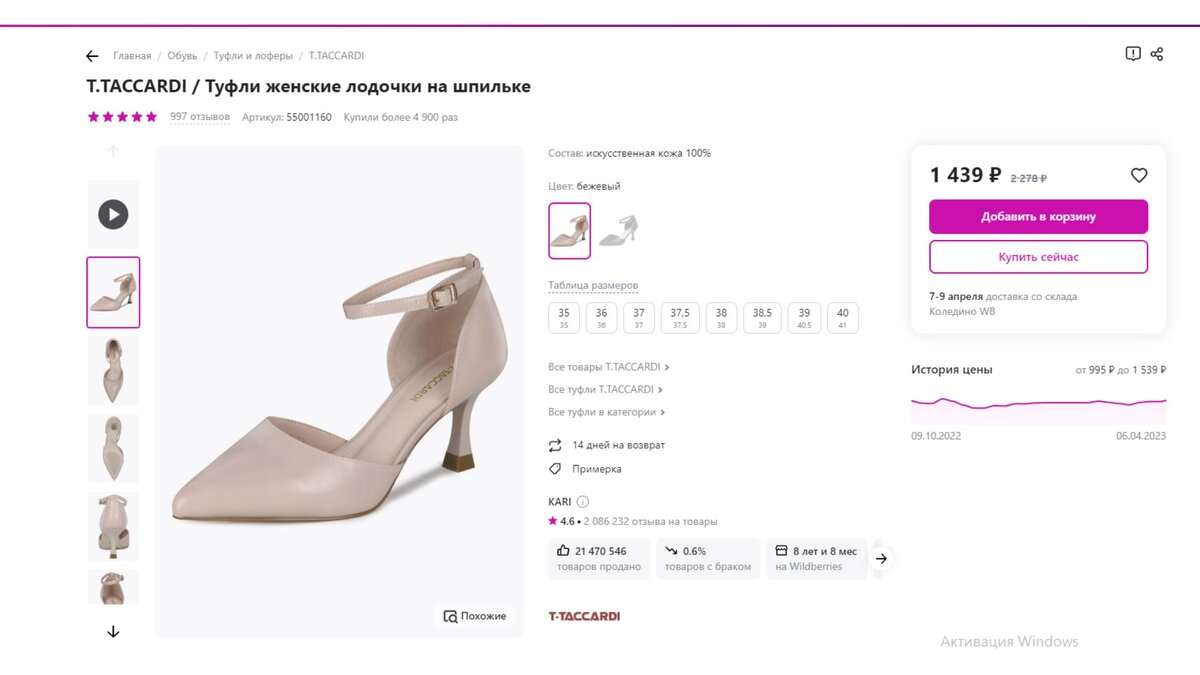Click the back arrow icon
1200x675 pixels.
click(92, 56)
